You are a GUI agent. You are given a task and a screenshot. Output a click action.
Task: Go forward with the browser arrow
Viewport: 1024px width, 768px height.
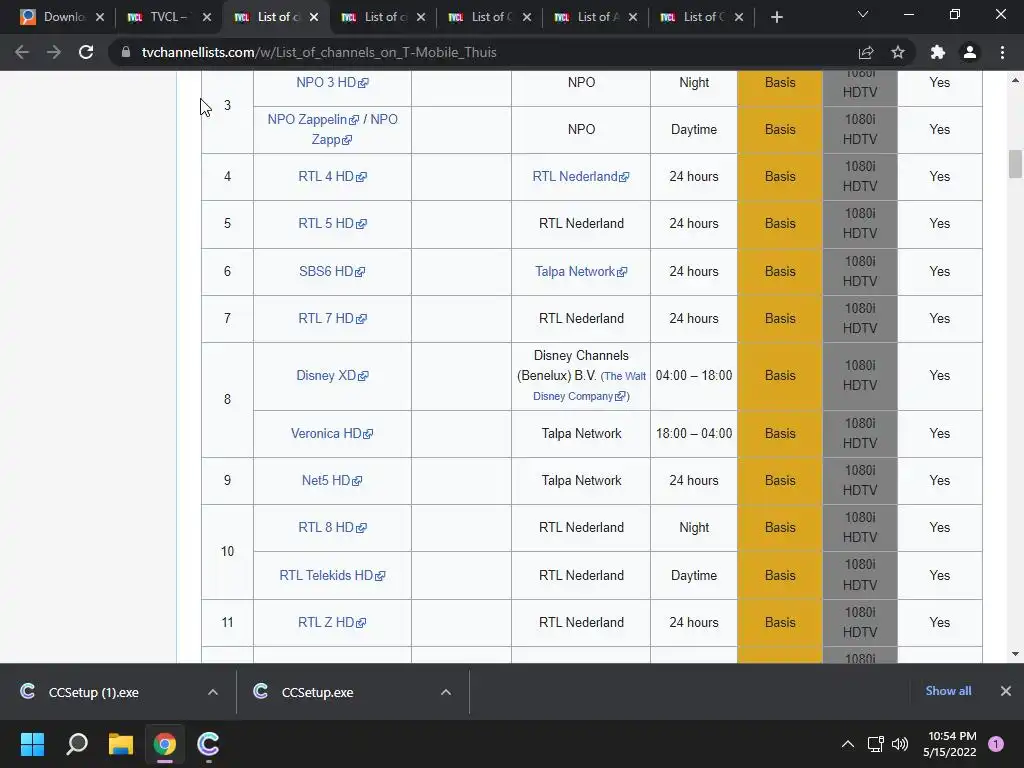pos(54,52)
